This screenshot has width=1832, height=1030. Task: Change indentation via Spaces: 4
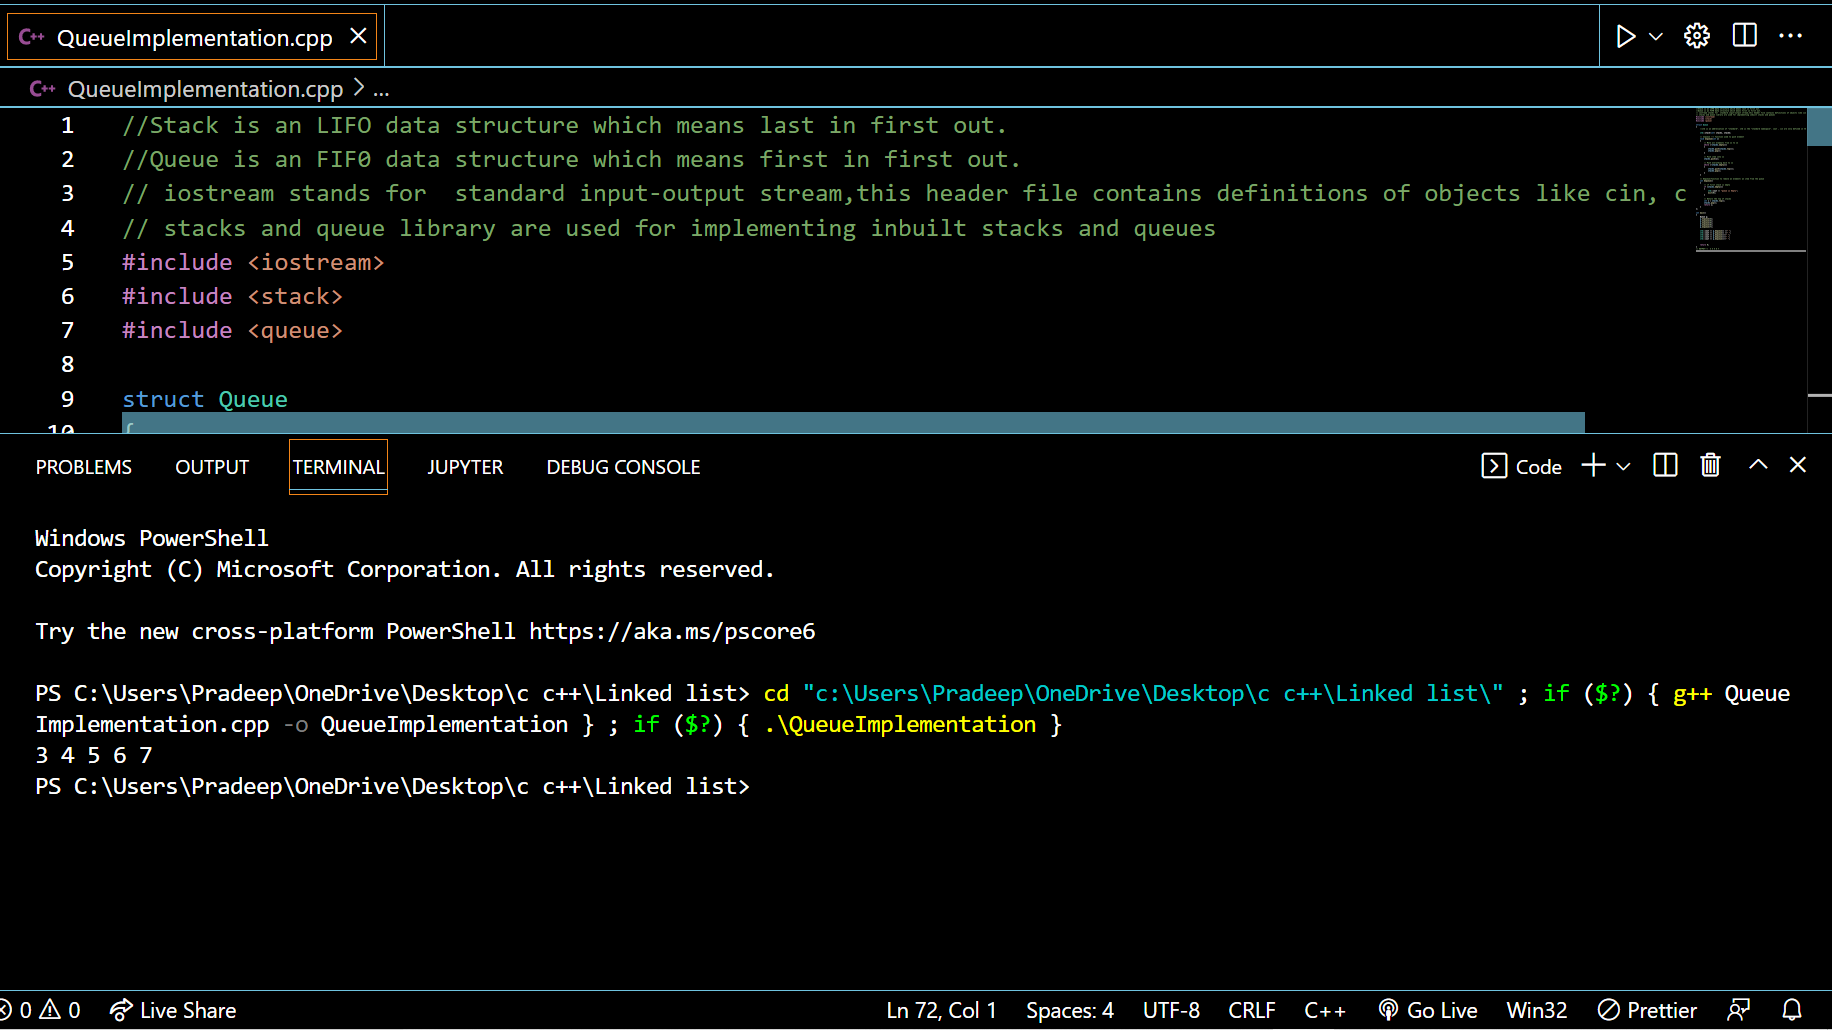(x=1069, y=1010)
